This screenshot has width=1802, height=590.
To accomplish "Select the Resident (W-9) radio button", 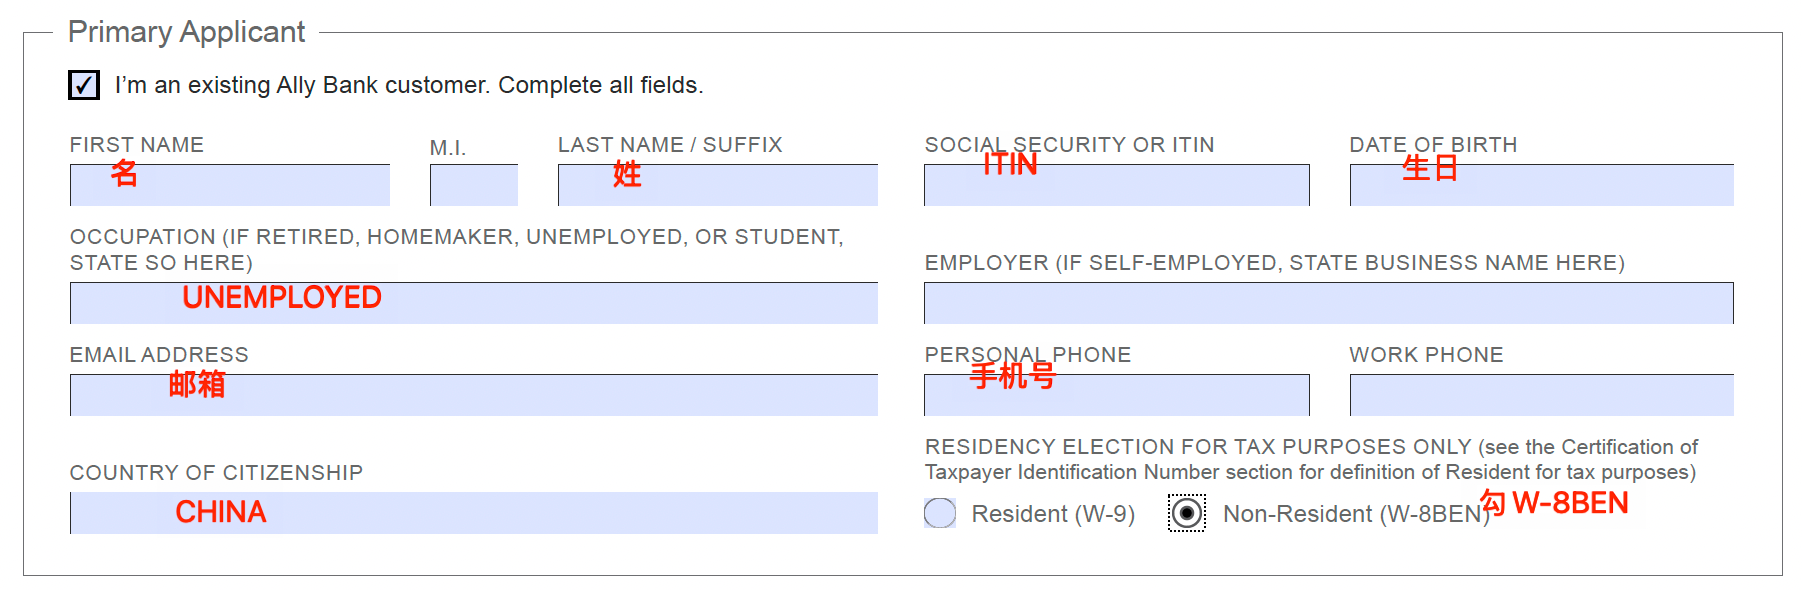I will pyautogui.click(x=940, y=513).
